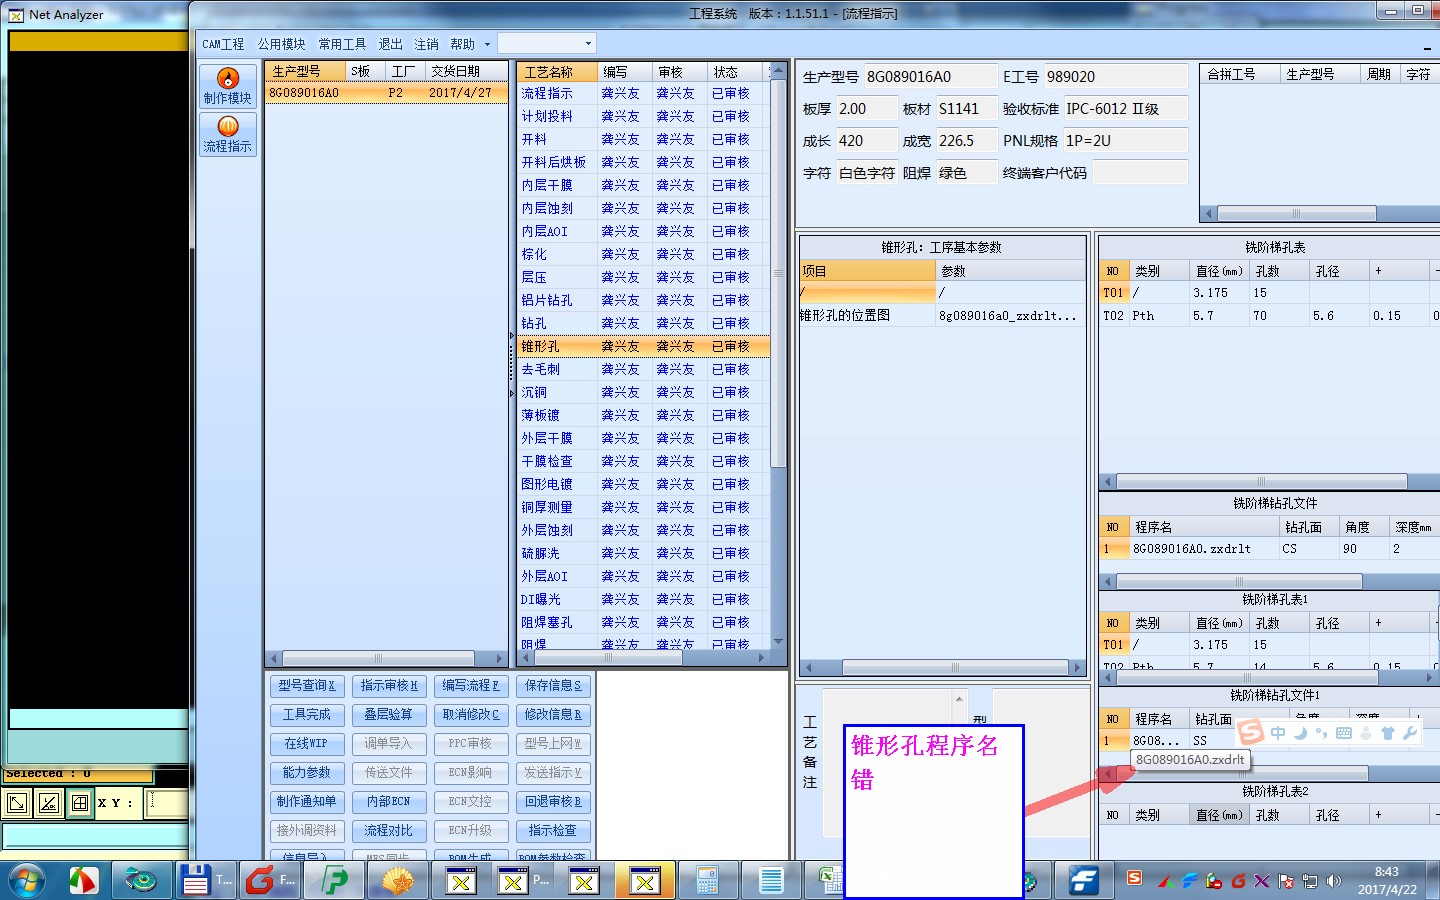
Task: Open the eye-shaped app in taskbar
Action: [141, 881]
